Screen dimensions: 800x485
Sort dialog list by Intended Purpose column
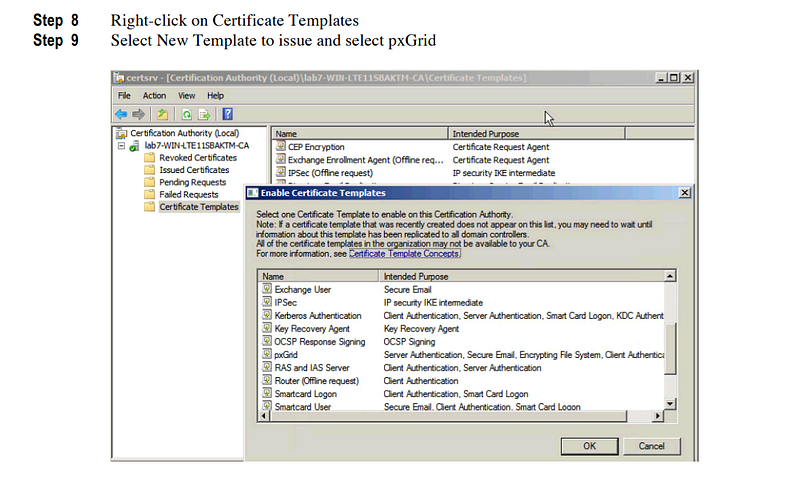[521, 276]
